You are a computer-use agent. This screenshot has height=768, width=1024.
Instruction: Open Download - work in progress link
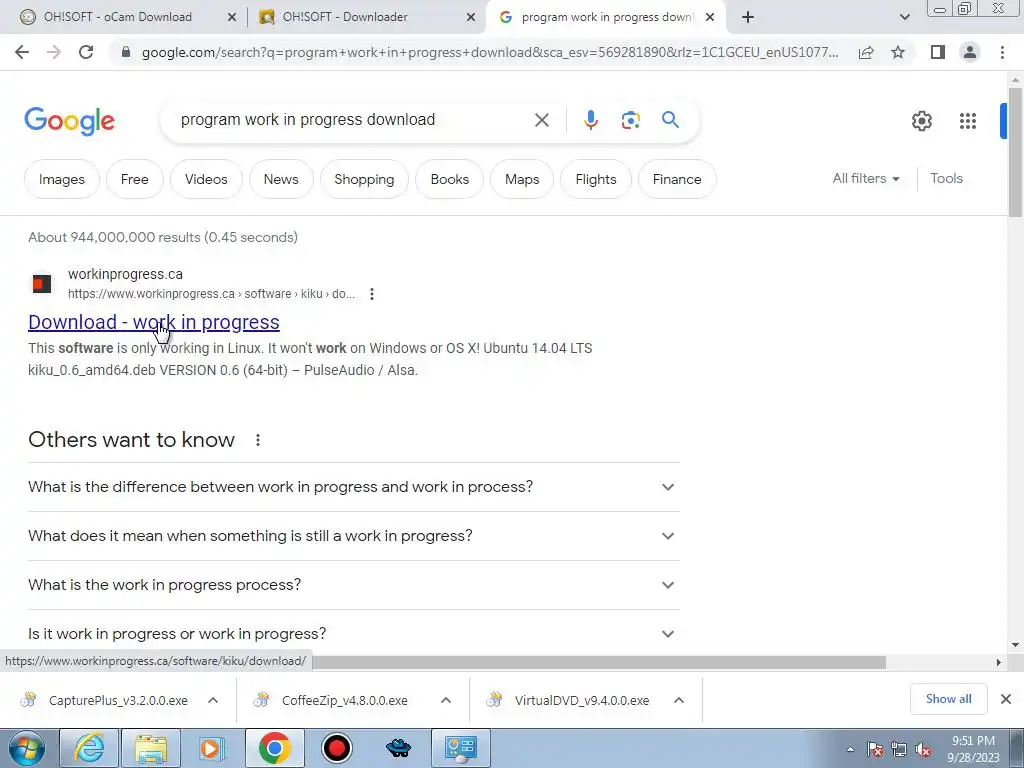coord(154,322)
